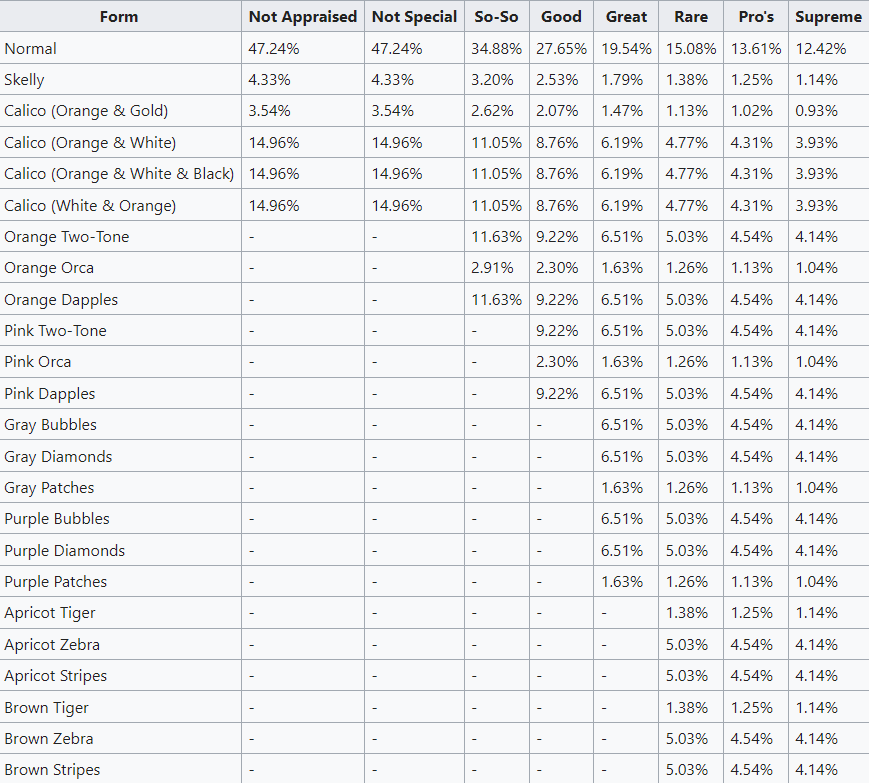Click the Good column header
The height and width of the screenshot is (783, 869).
(561, 17)
